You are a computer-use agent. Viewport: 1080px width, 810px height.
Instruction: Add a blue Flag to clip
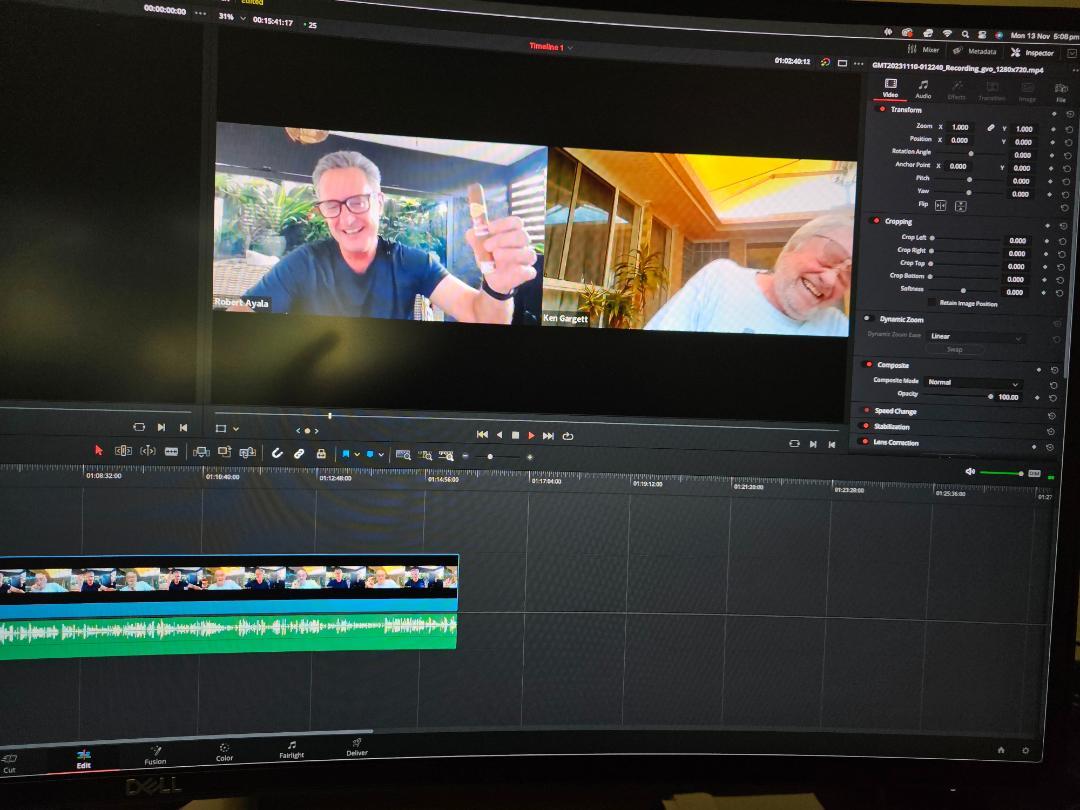click(x=346, y=454)
